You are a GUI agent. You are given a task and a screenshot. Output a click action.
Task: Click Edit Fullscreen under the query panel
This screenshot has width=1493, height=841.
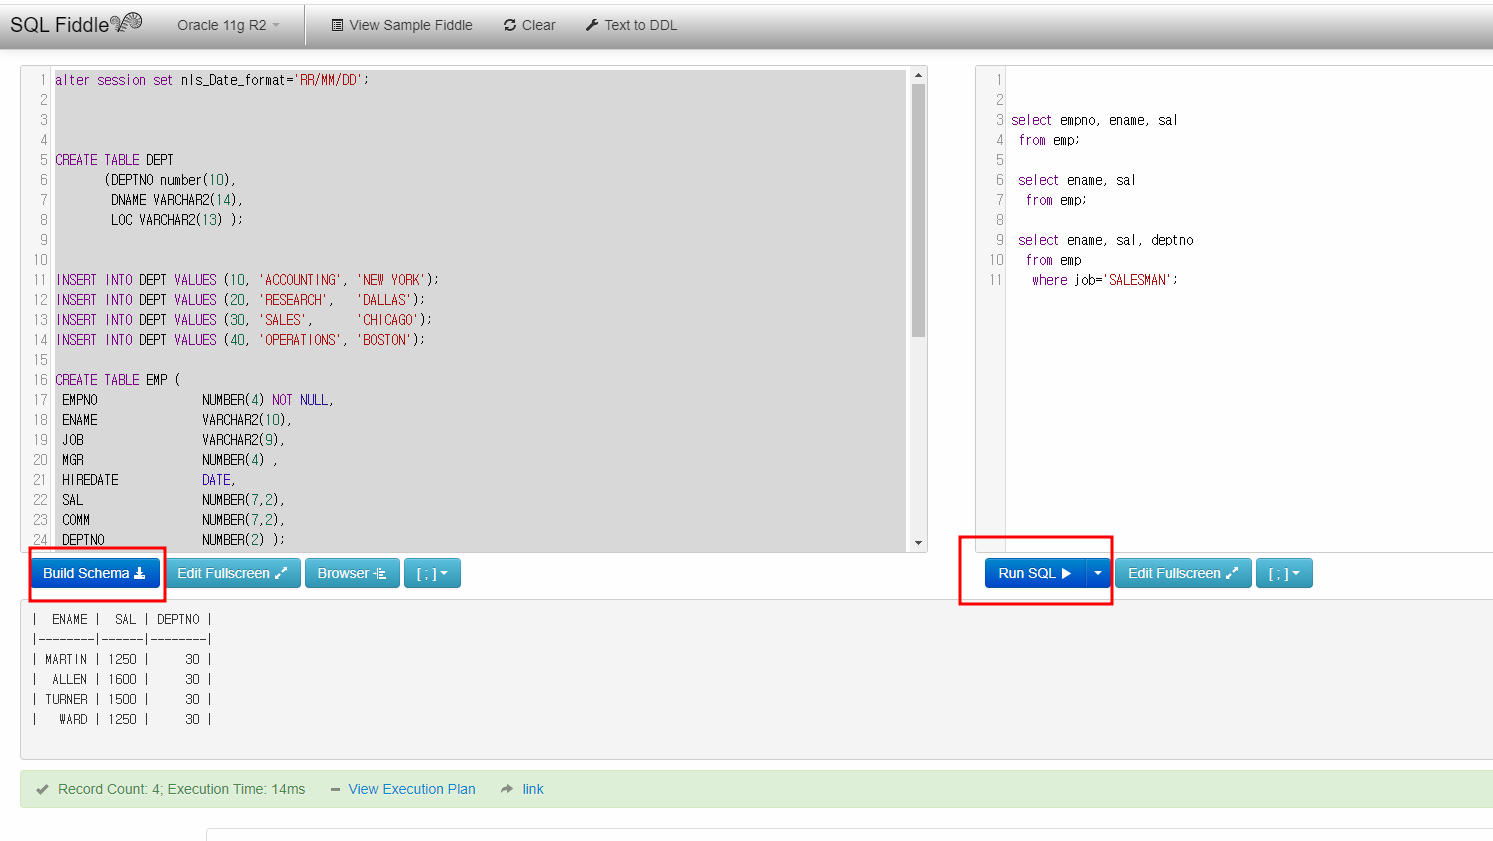coord(1183,573)
